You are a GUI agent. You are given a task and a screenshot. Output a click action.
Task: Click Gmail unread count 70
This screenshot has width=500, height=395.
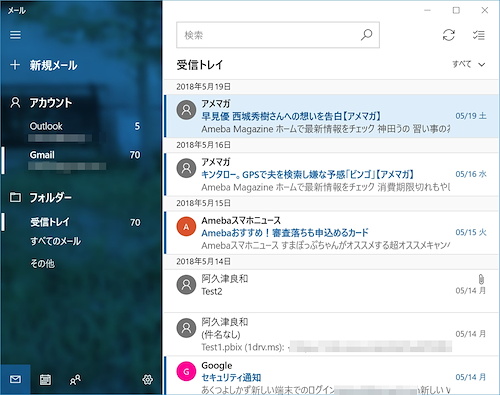point(135,155)
